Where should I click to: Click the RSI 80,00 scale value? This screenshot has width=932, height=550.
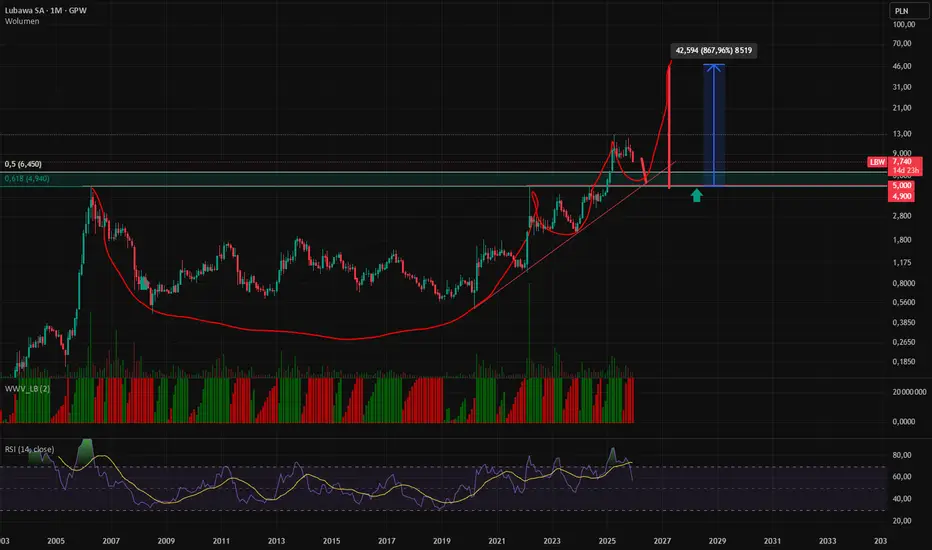coord(902,455)
